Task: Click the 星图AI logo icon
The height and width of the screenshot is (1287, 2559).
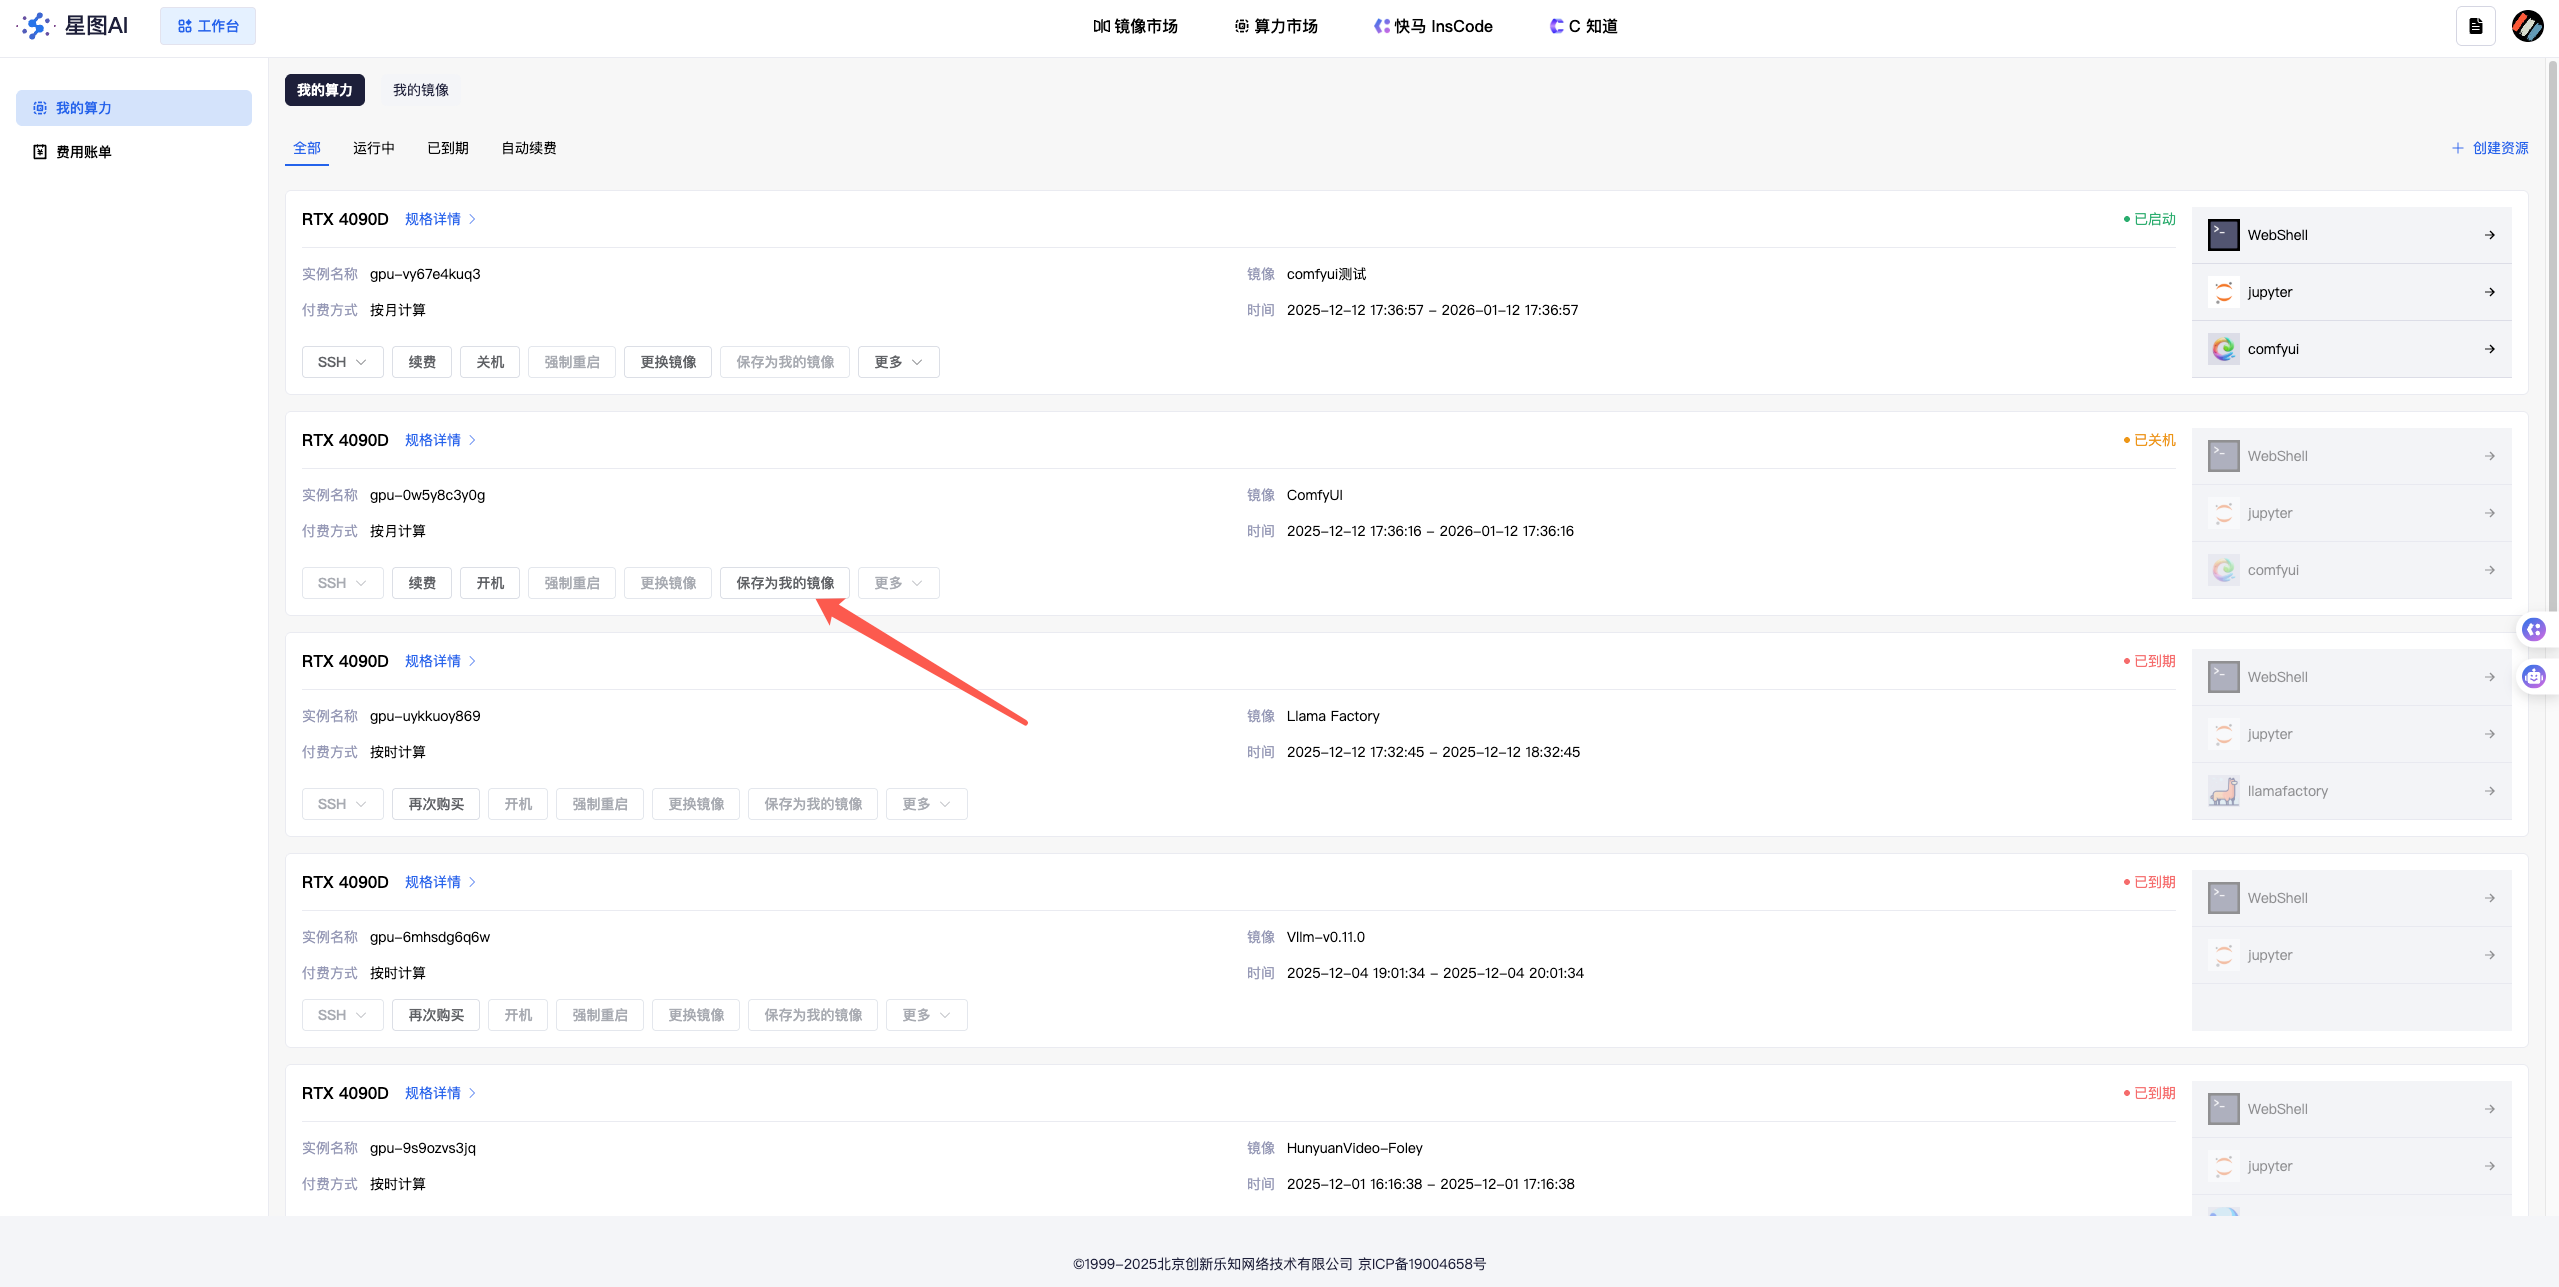Action: [36, 26]
